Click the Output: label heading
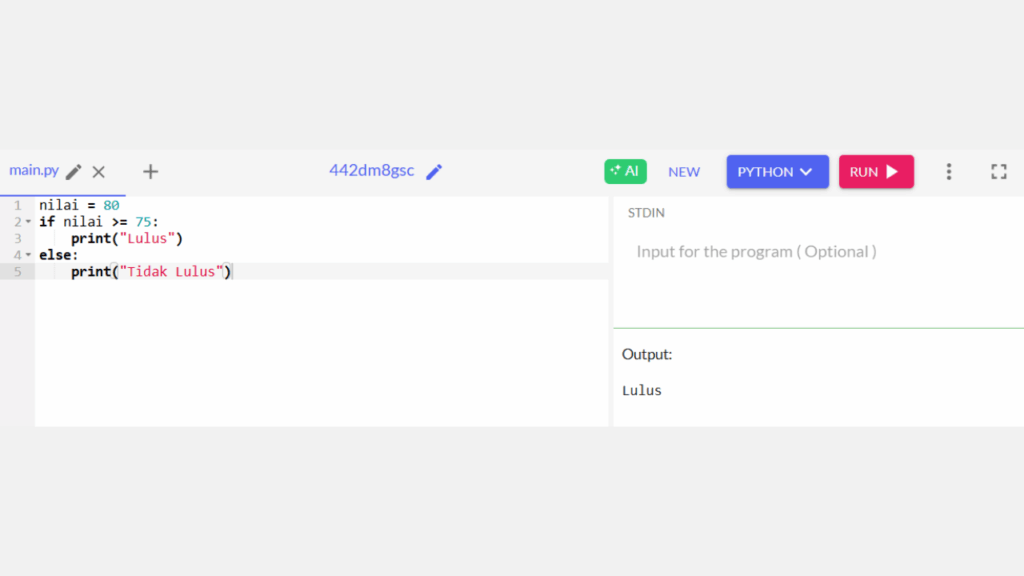This screenshot has height=576, width=1024. pyautogui.click(x=646, y=354)
